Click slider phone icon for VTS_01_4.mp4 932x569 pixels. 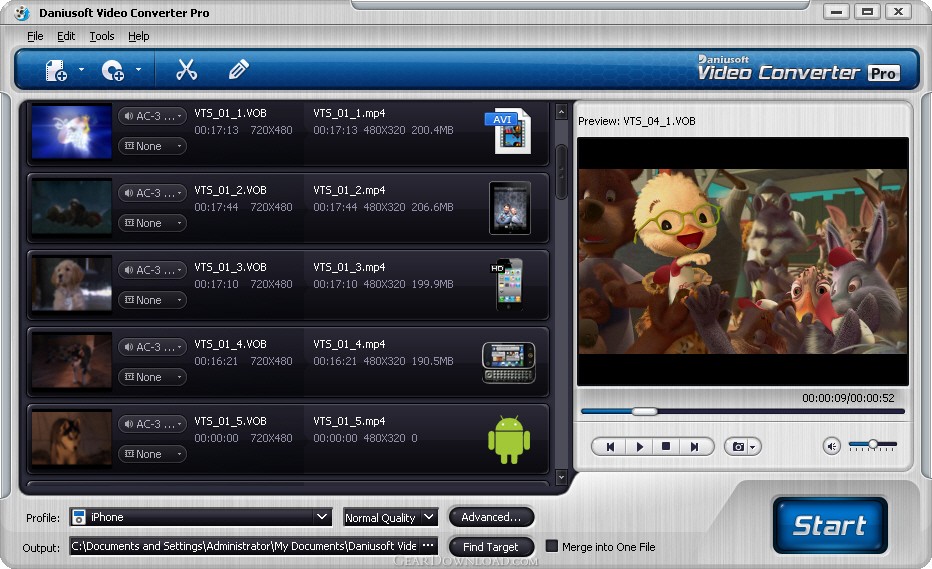click(509, 362)
